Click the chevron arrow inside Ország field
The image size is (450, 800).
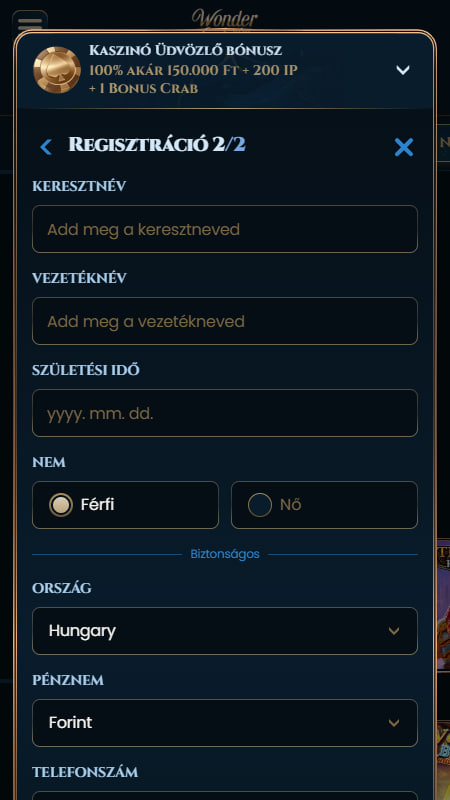coord(393,631)
